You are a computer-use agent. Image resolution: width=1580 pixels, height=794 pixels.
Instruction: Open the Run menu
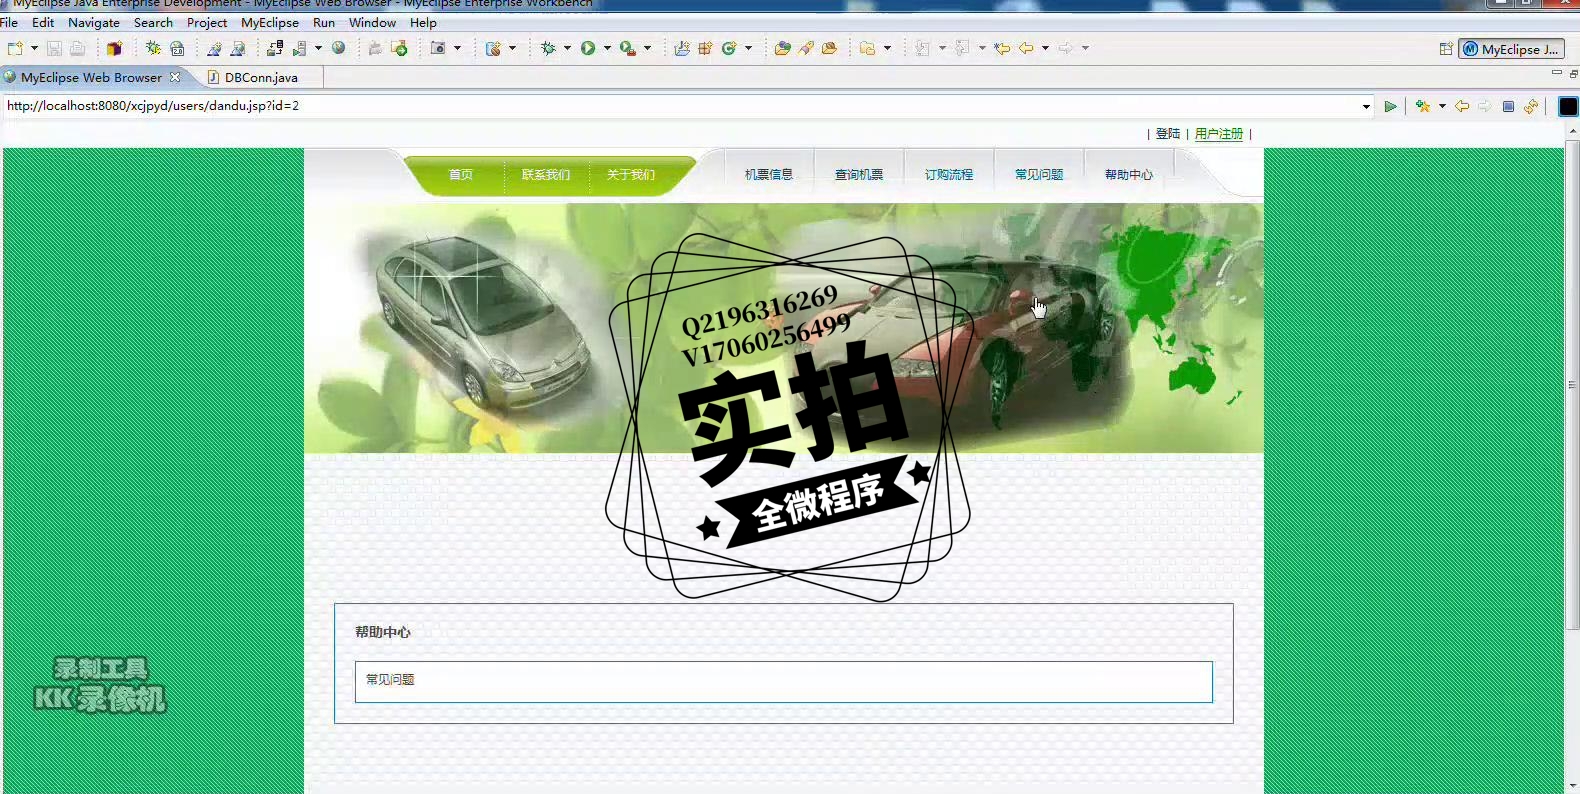click(324, 22)
